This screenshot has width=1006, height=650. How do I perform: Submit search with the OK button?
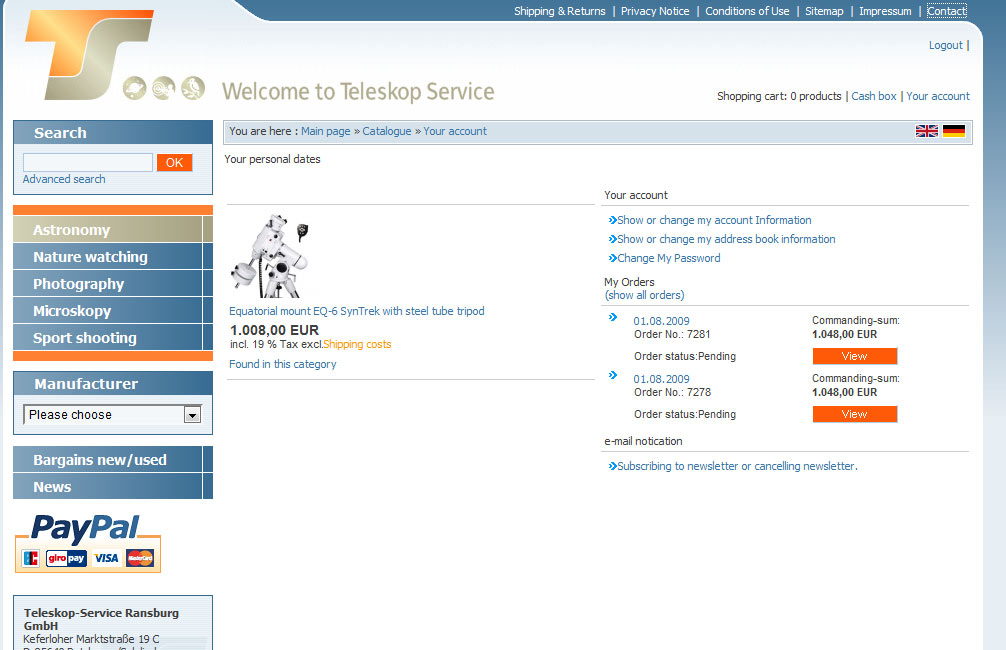click(175, 162)
